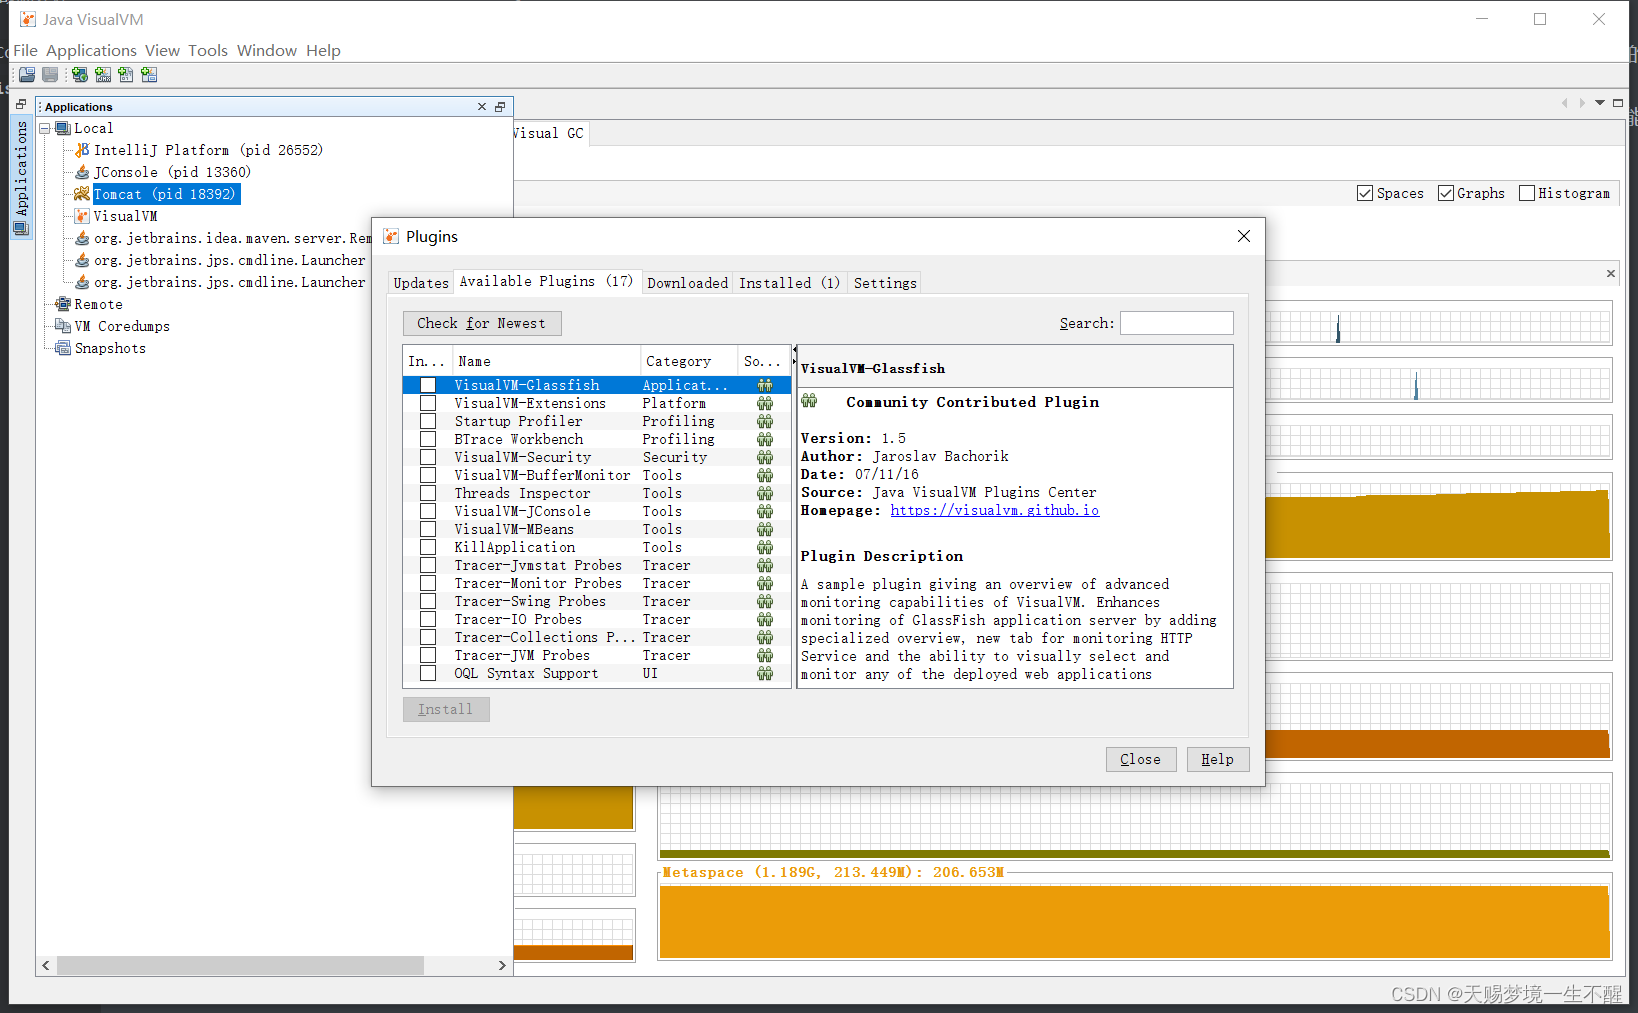
Task: Switch to the Updates tab
Action: tap(421, 283)
